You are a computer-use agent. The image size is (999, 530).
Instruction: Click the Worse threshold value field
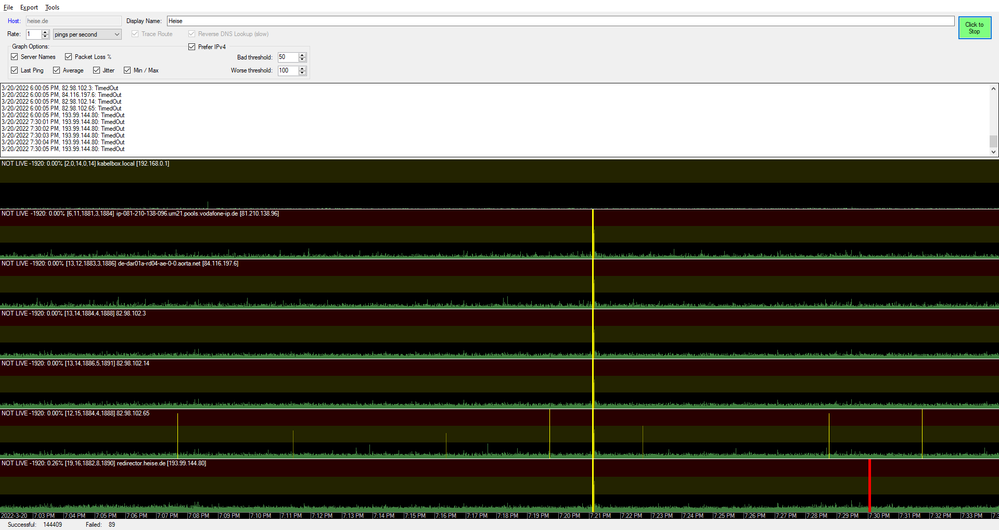click(287, 71)
